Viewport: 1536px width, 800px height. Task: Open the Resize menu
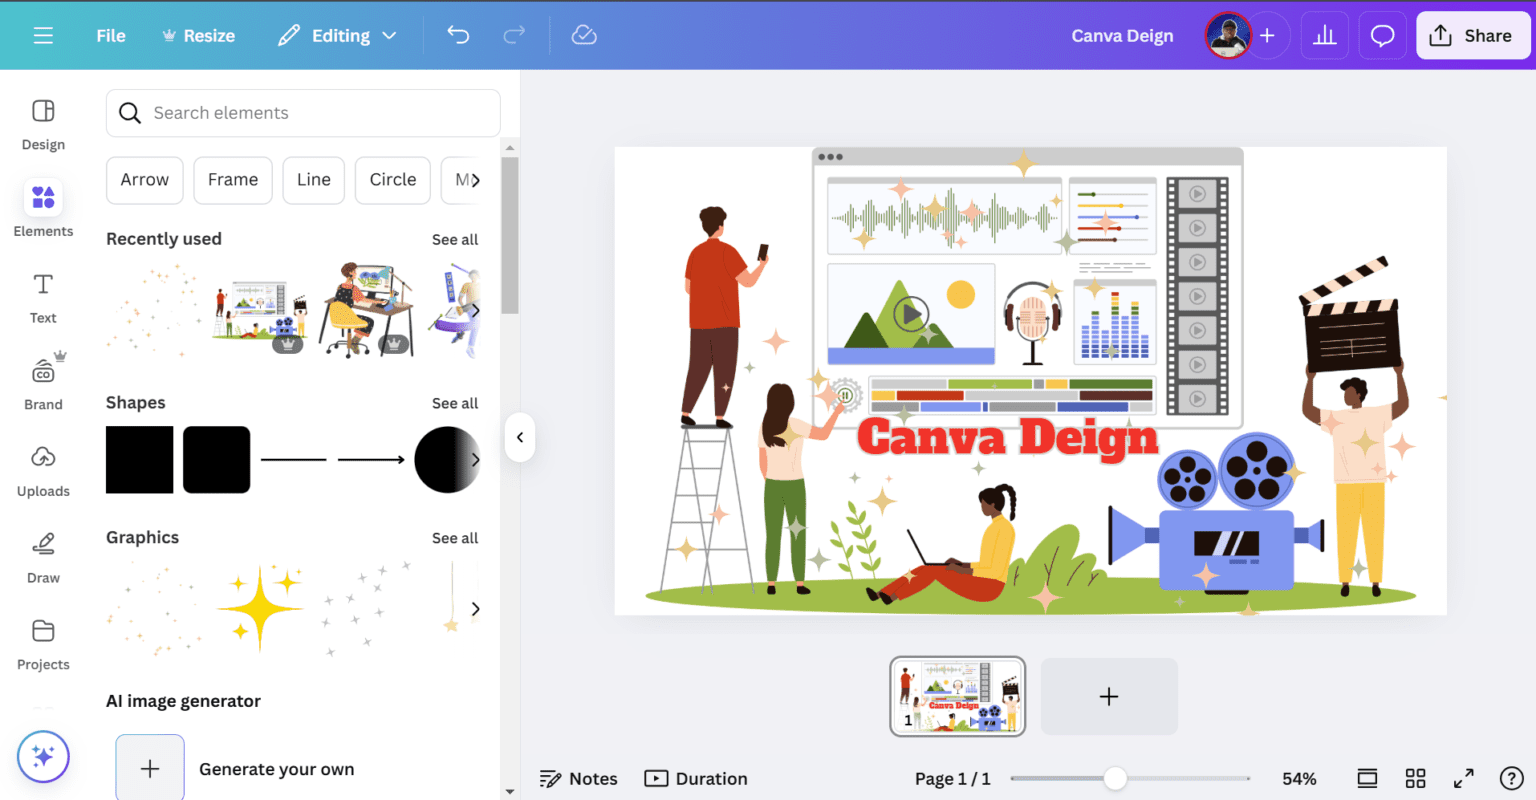pos(198,35)
